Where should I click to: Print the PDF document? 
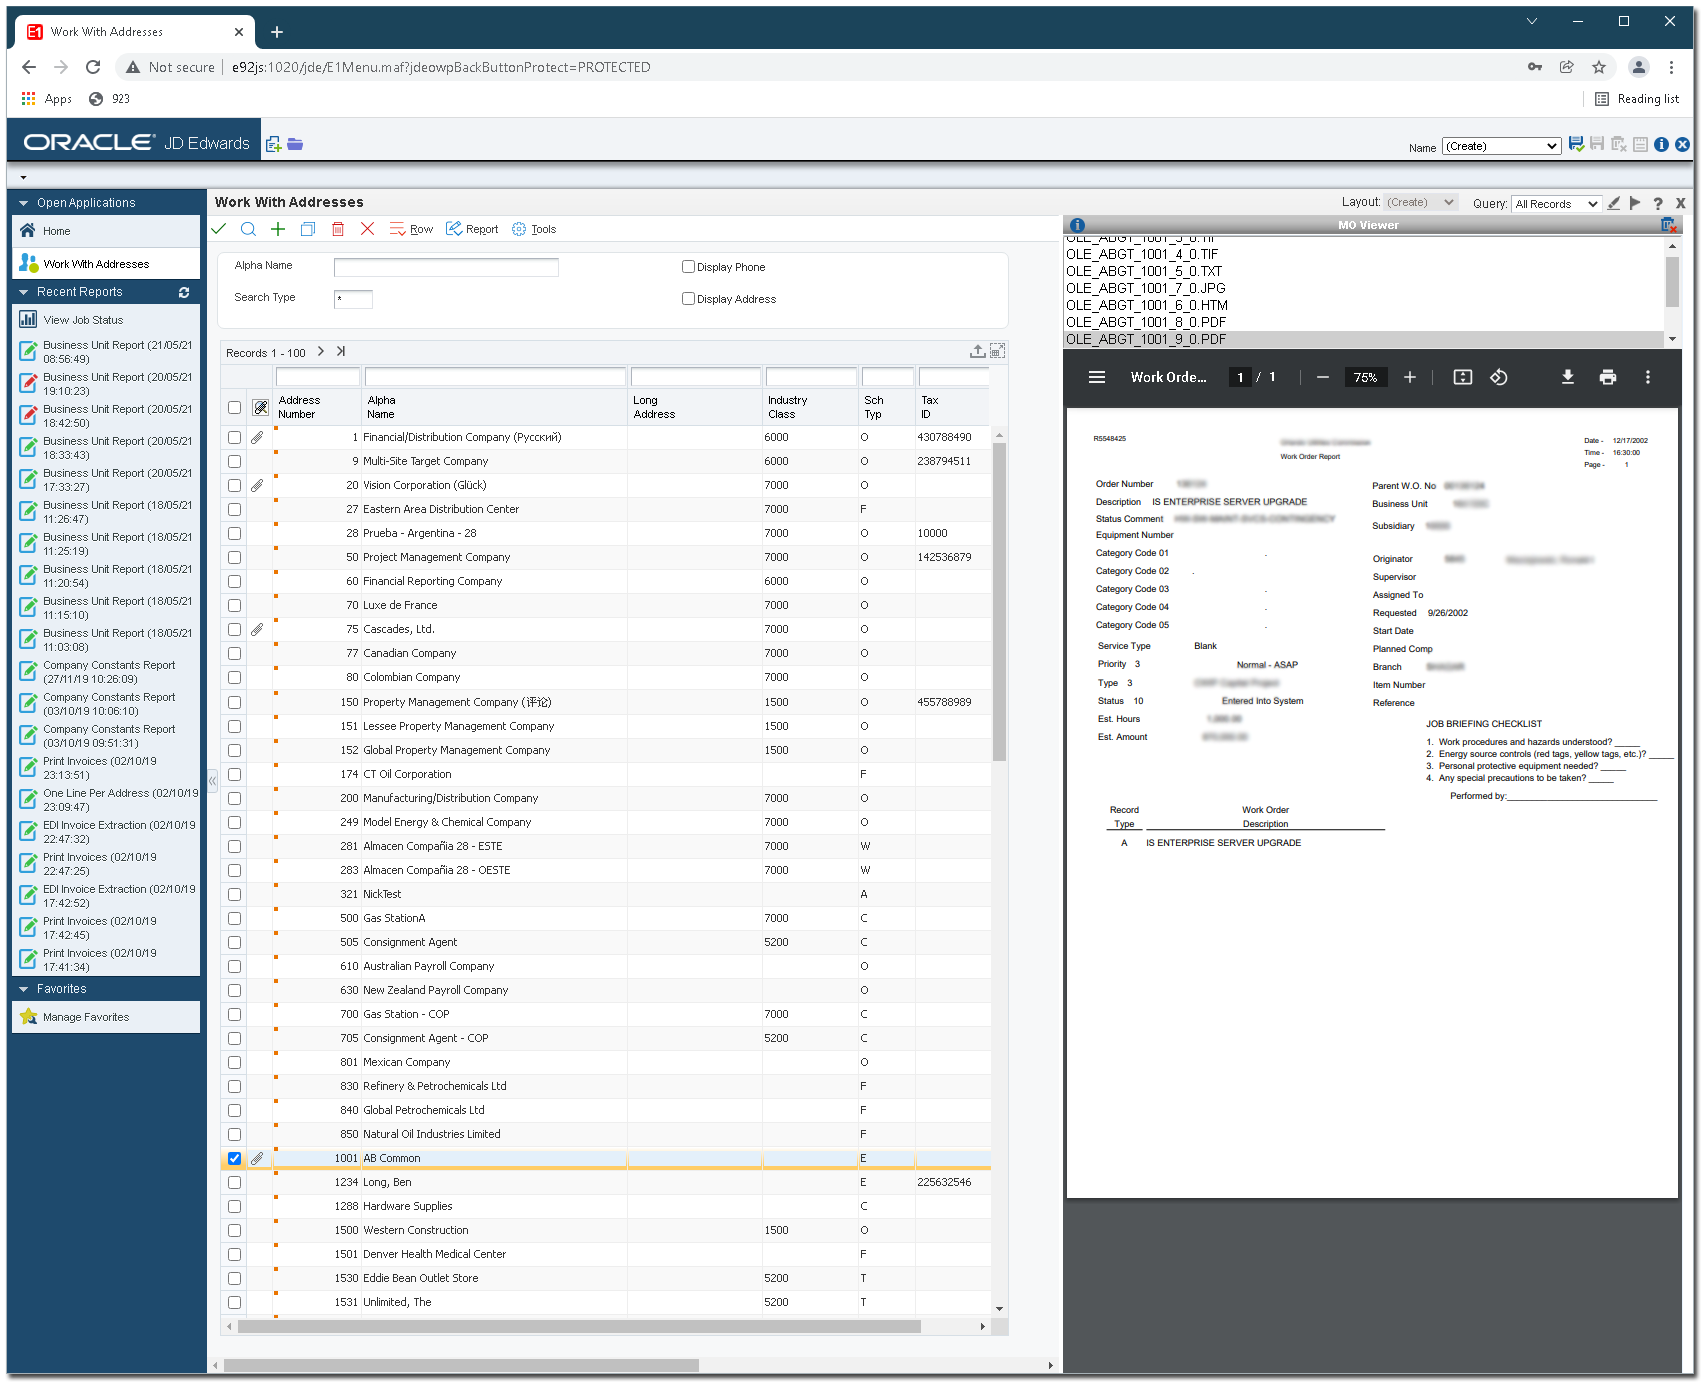point(1608,377)
